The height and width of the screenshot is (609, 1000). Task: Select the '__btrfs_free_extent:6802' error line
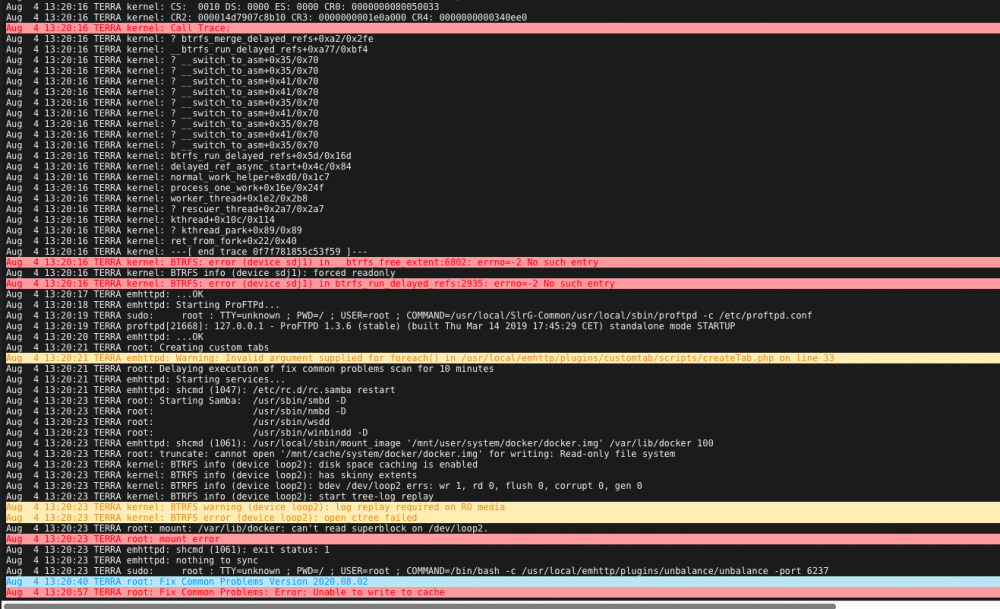(503, 262)
